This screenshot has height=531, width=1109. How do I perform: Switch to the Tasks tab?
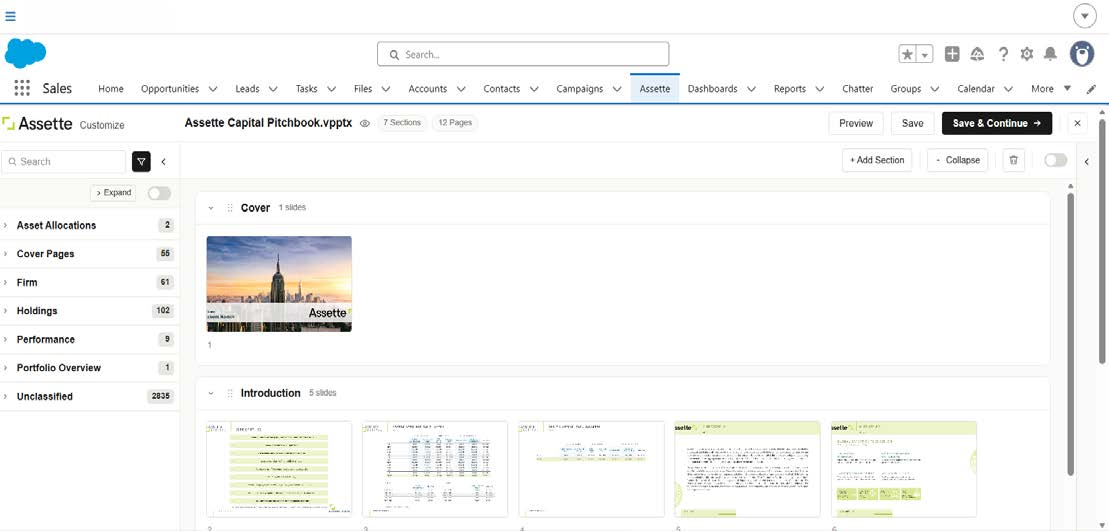click(306, 89)
